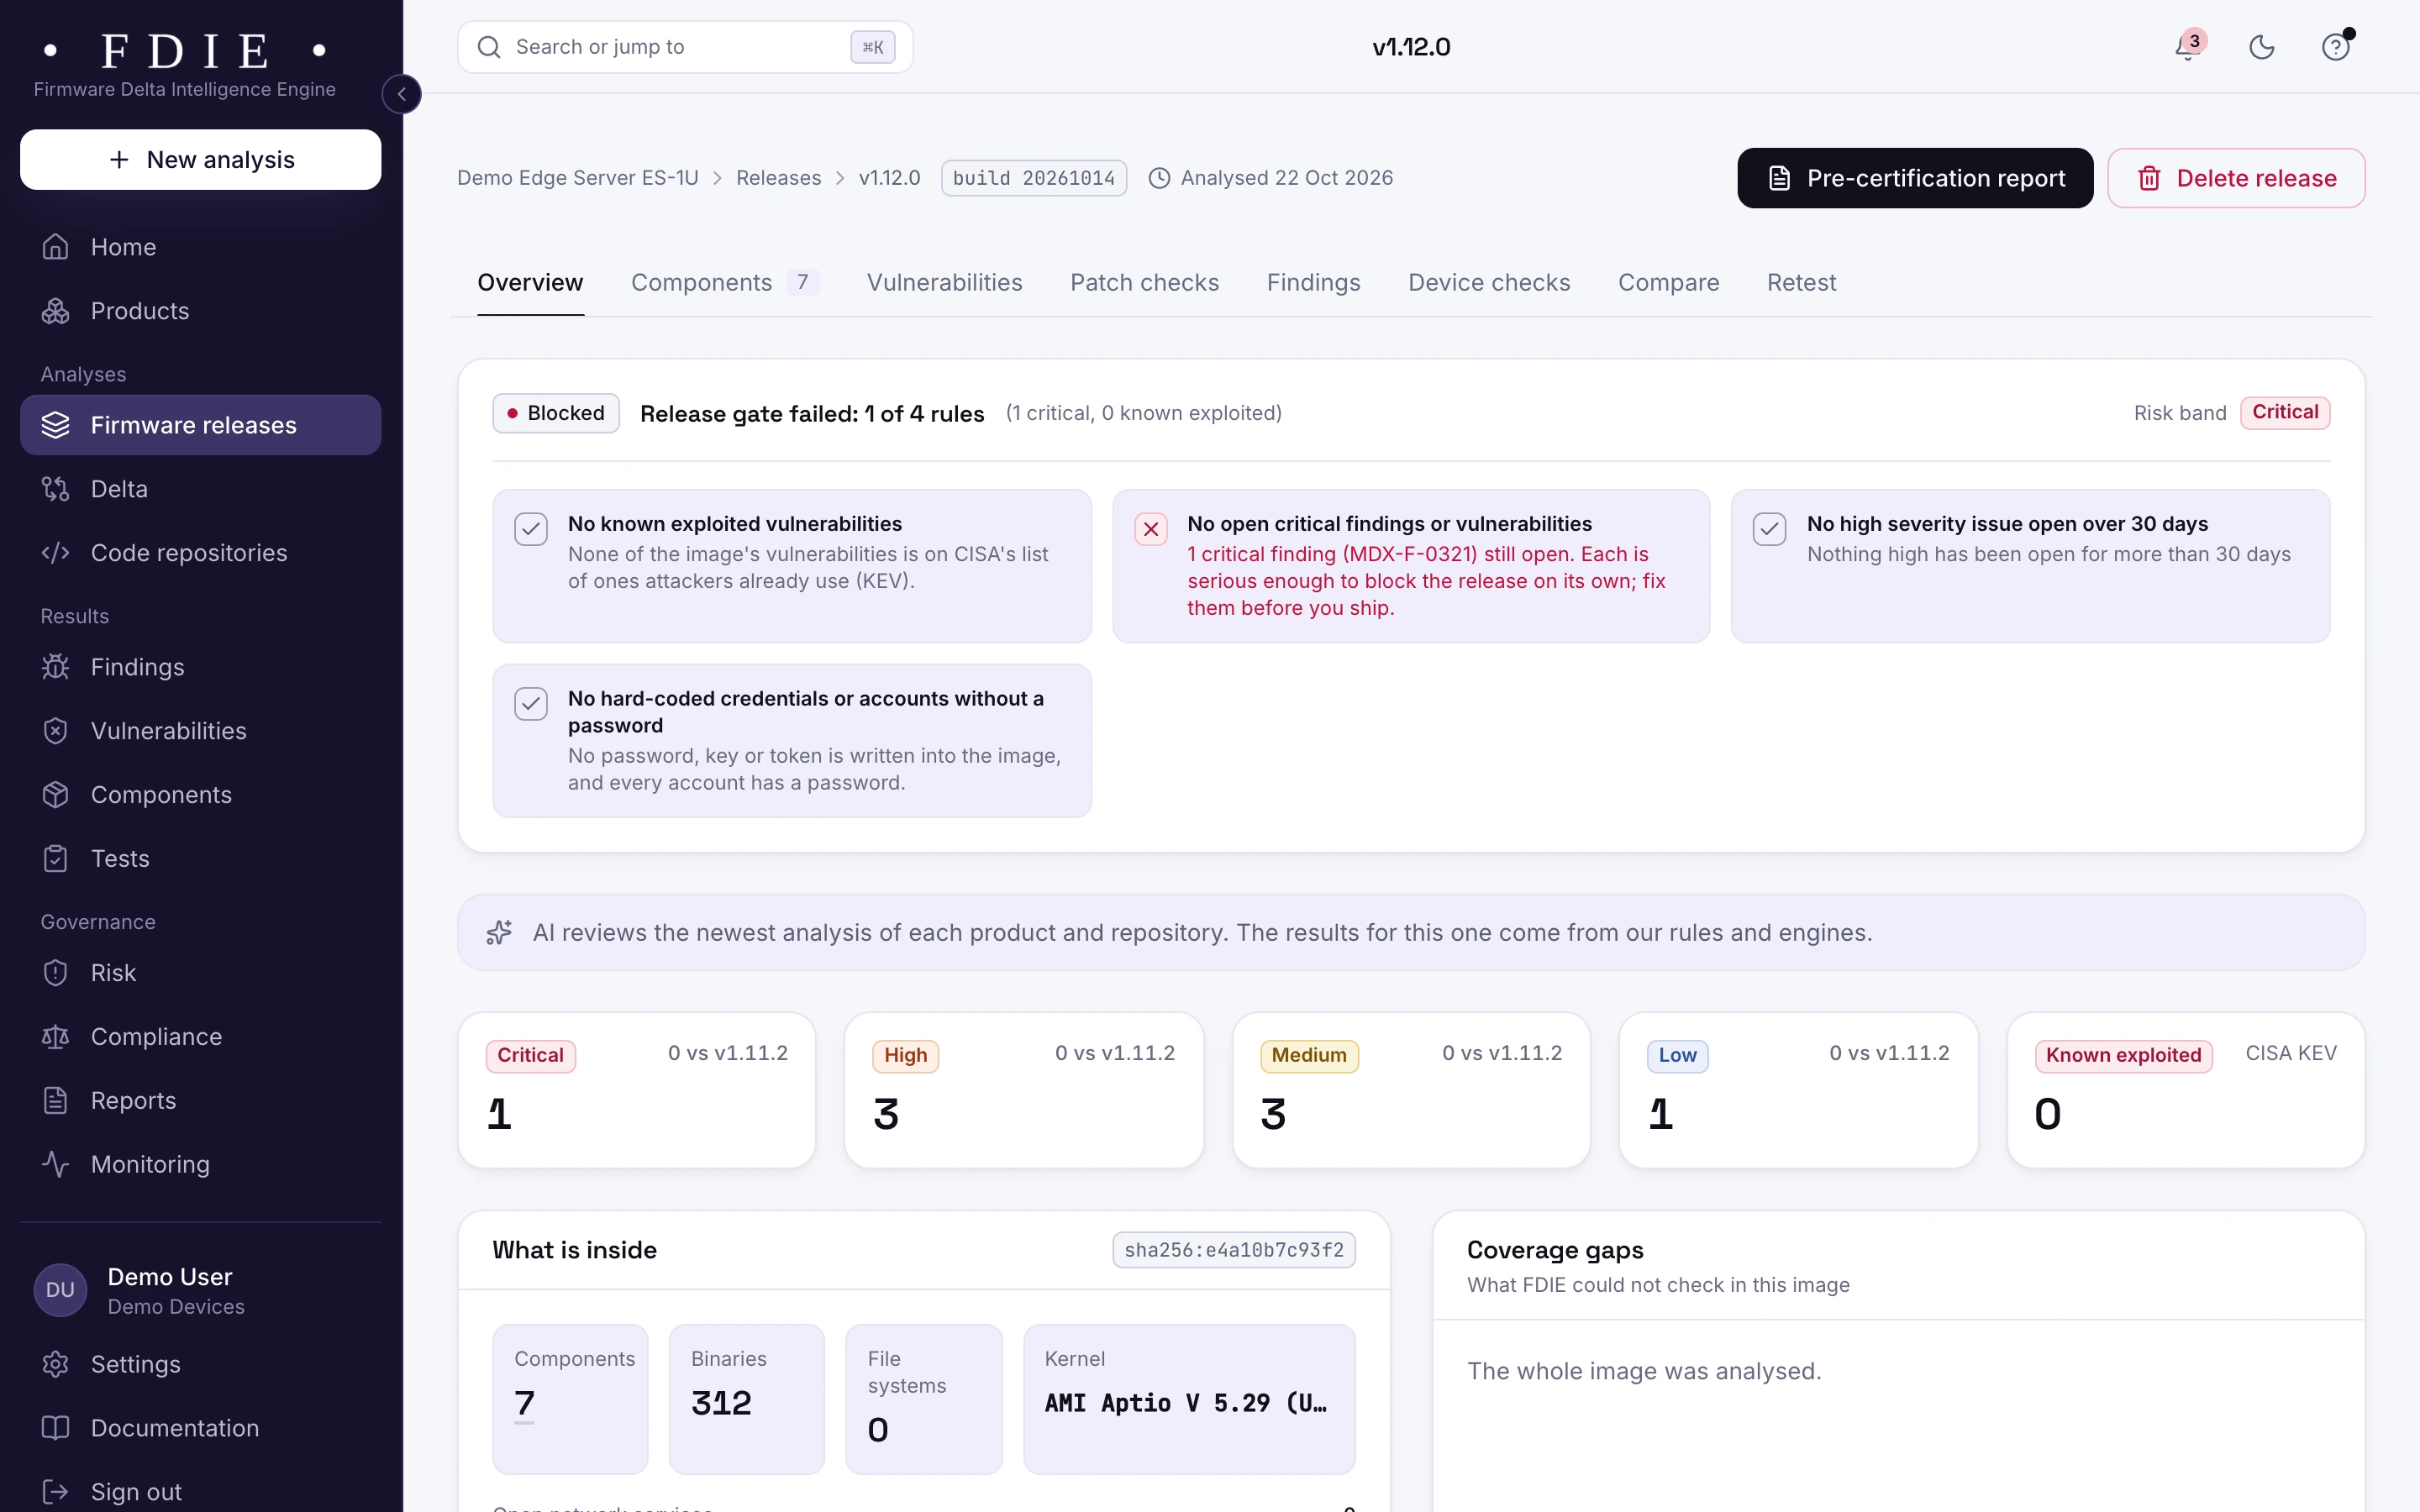Click the Delete release button
This screenshot has width=2420, height=1512.
tap(2236, 178)
